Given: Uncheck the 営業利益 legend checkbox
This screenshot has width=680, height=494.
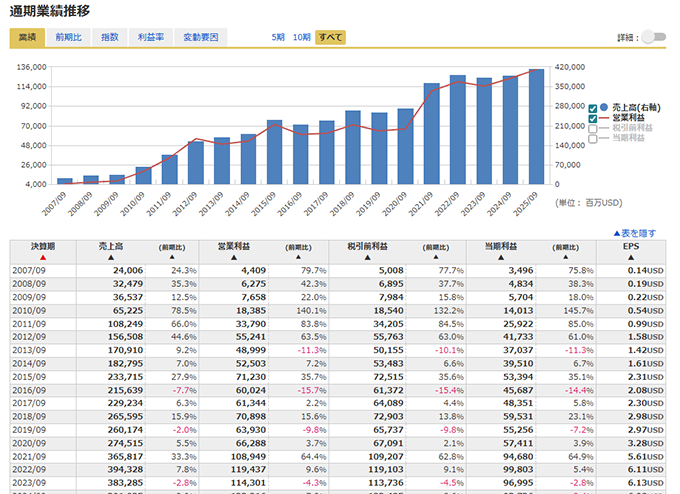Looking at the screenshot, I should (x=594, y=118).
